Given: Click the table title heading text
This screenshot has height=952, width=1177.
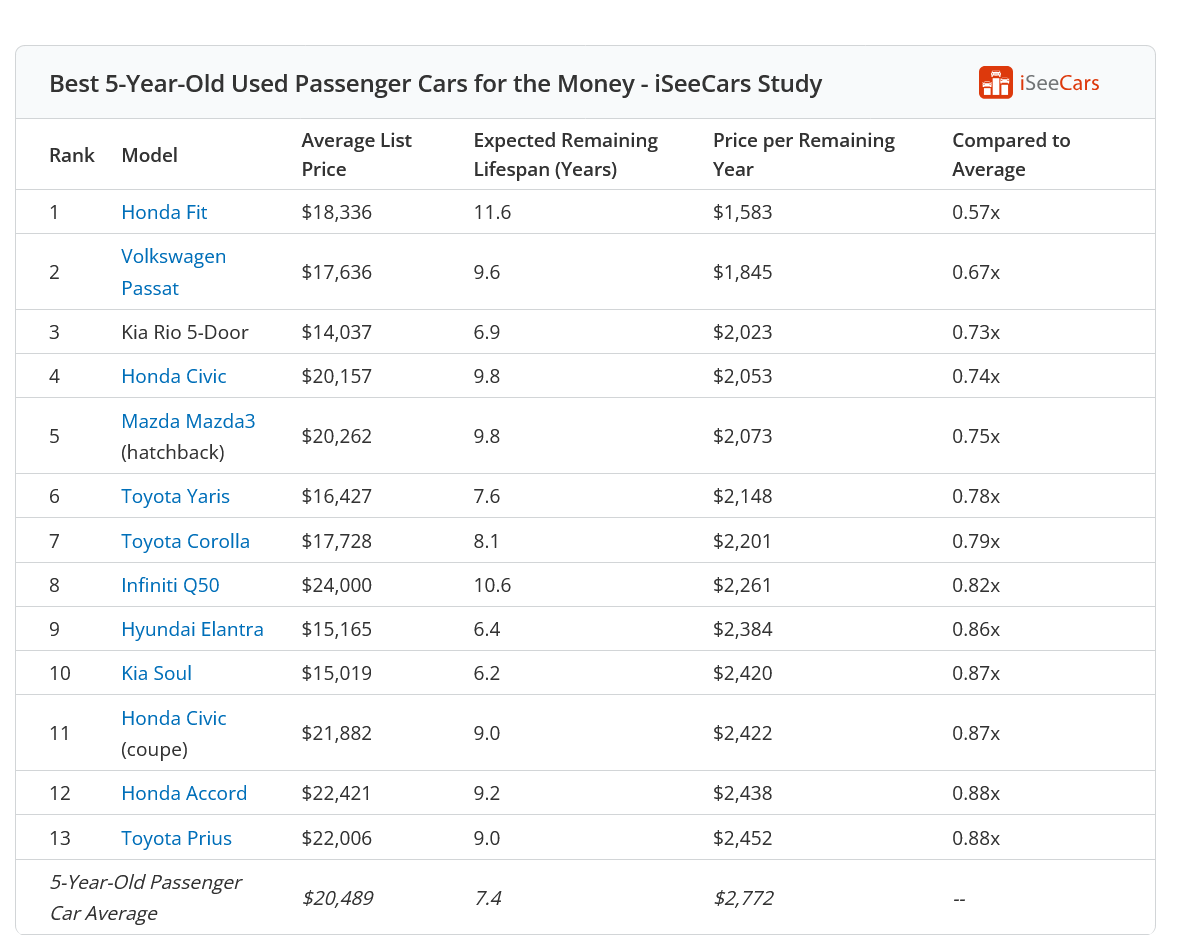Looking at the screenshot, I should coord(435,83).
